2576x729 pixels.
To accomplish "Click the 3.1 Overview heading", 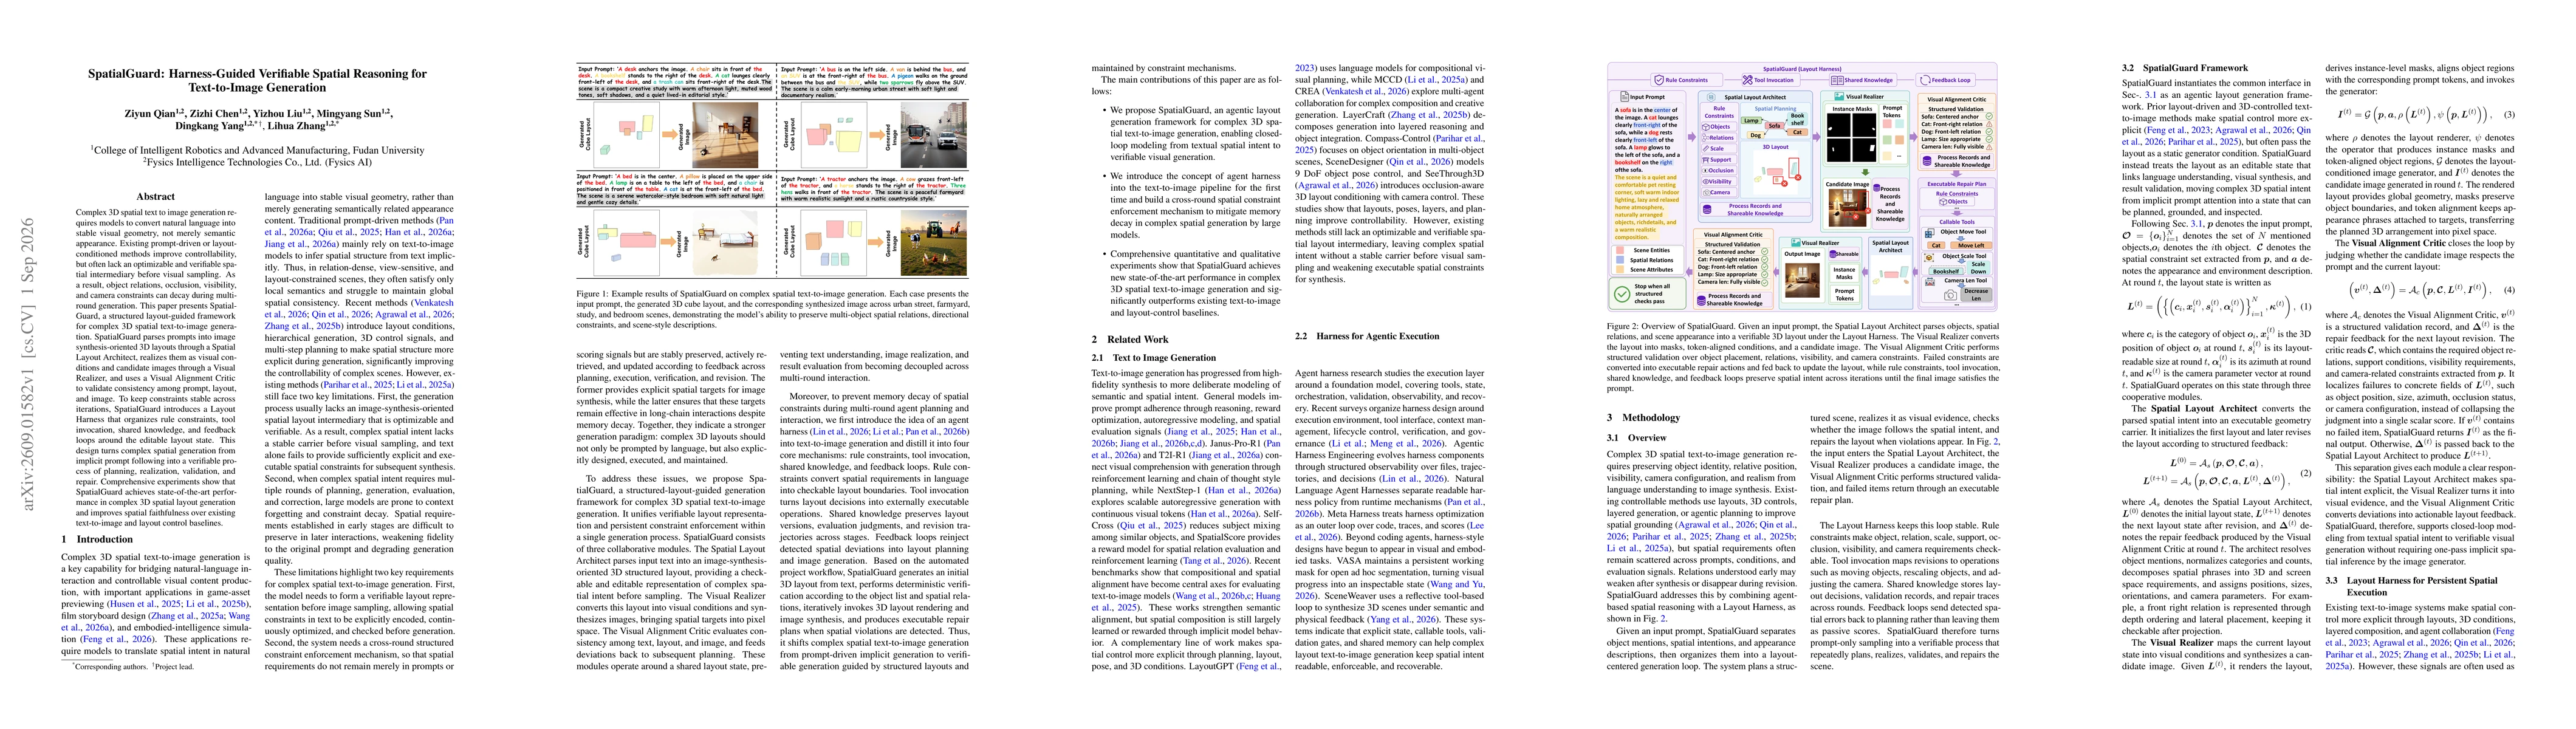I will 1637,437.
